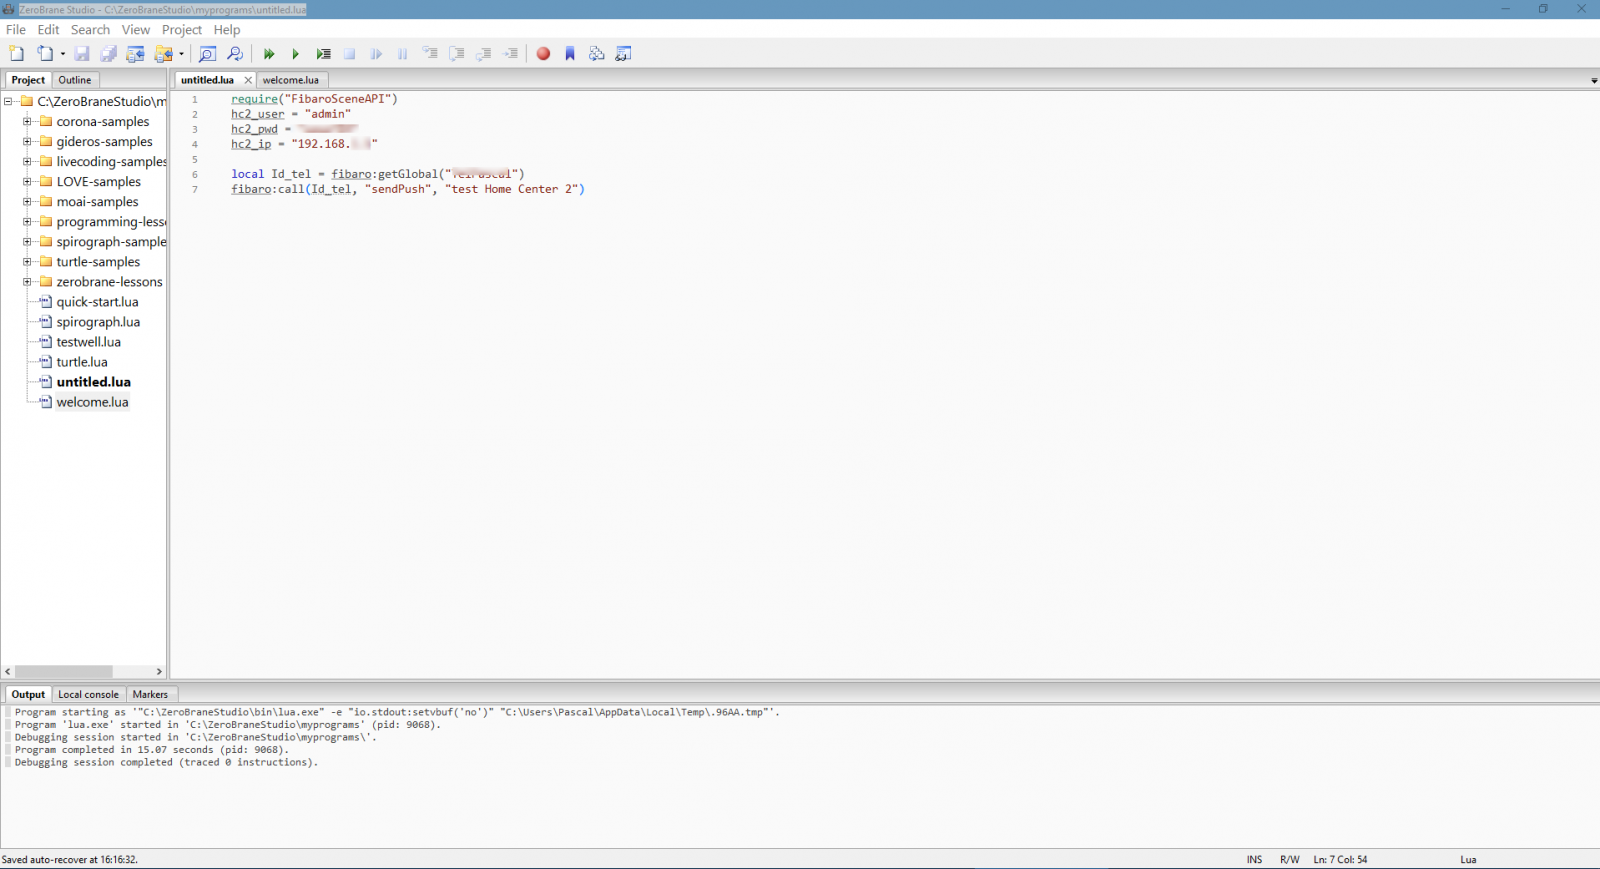Toggle breakpoint with the red circle icon
This screenshot has width=1600, height=869.
click(543, 54)
